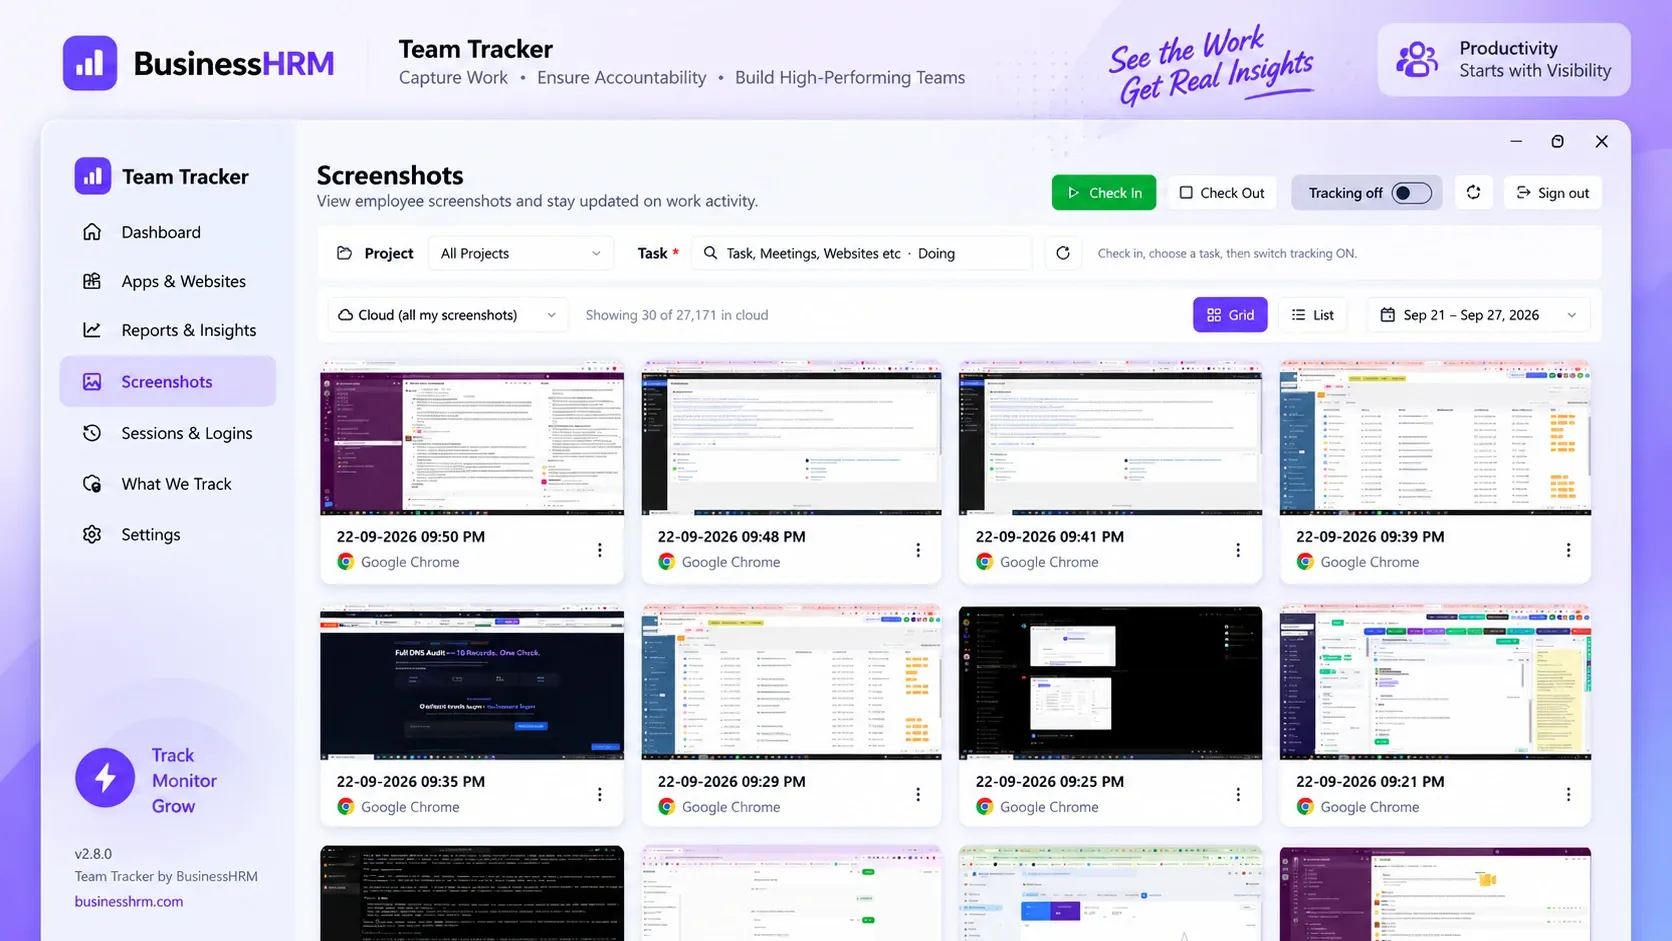Click the Team Tracker sidebar logo icon
1672x941 pixels.
(92, 176)
